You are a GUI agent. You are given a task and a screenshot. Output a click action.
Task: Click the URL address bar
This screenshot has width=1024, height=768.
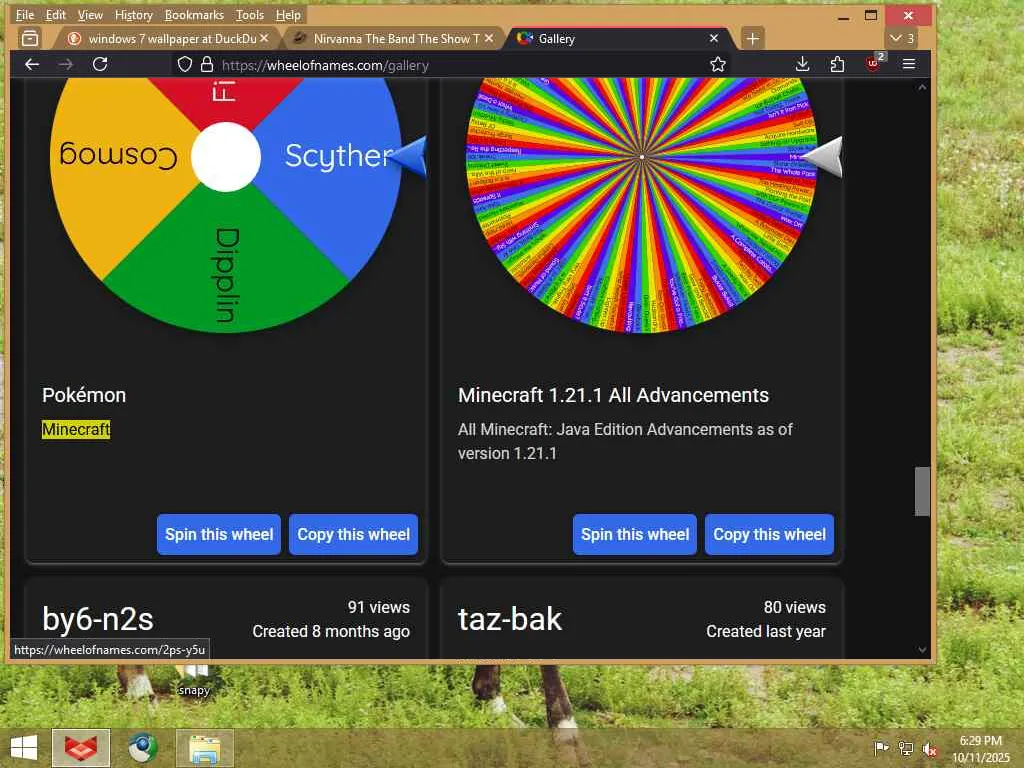(451, 65)
